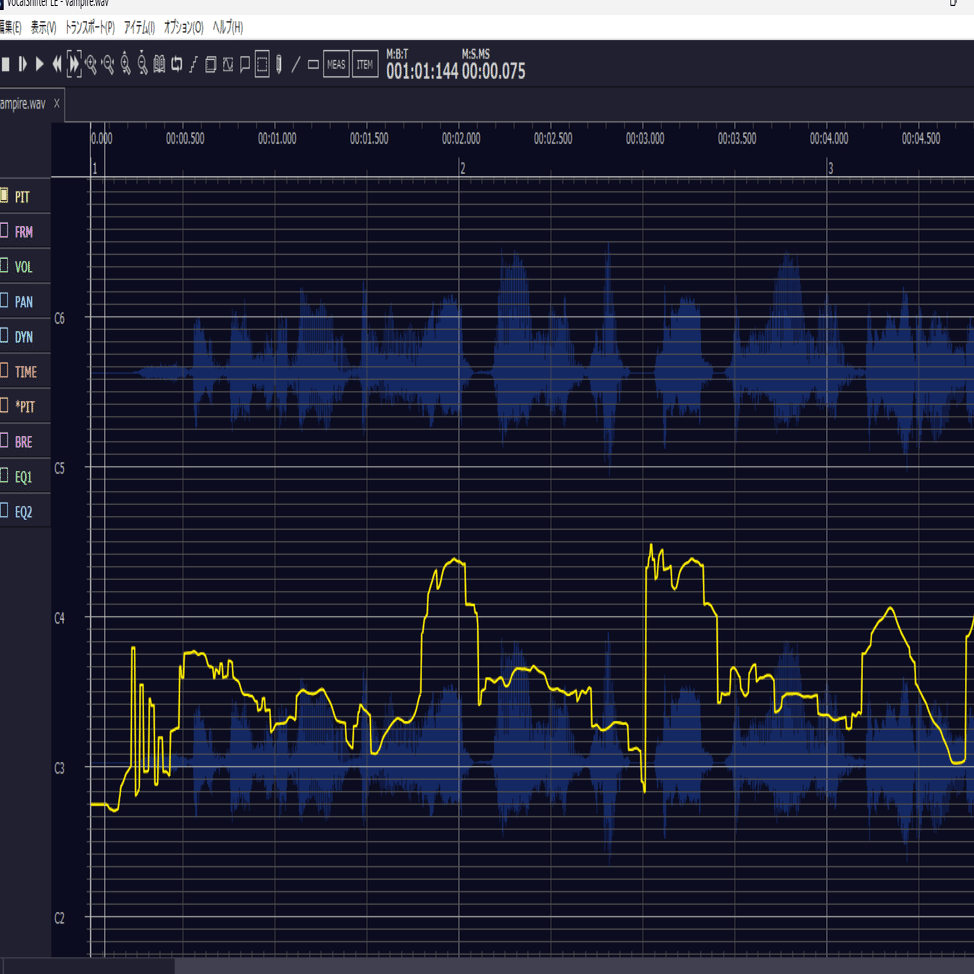Click the C4 pitch label
Screen dimensions: 974x974
pos(60,618)
